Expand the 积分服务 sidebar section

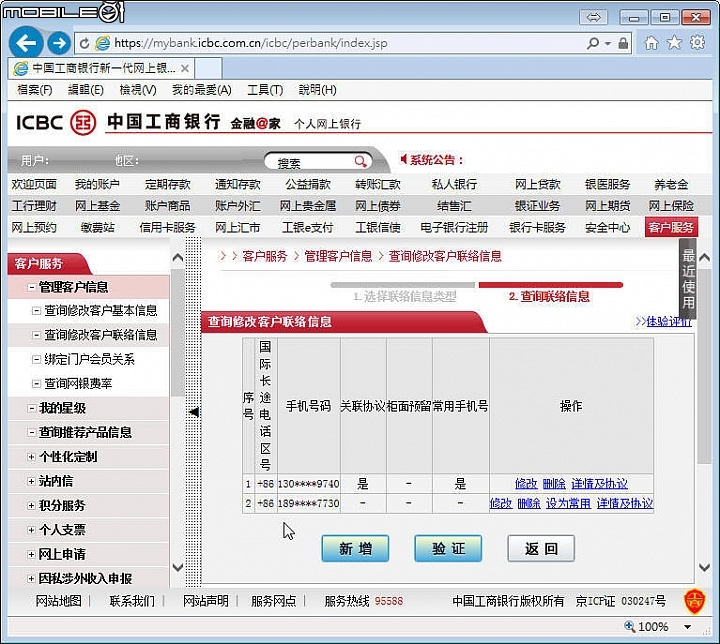click(31, 505)
